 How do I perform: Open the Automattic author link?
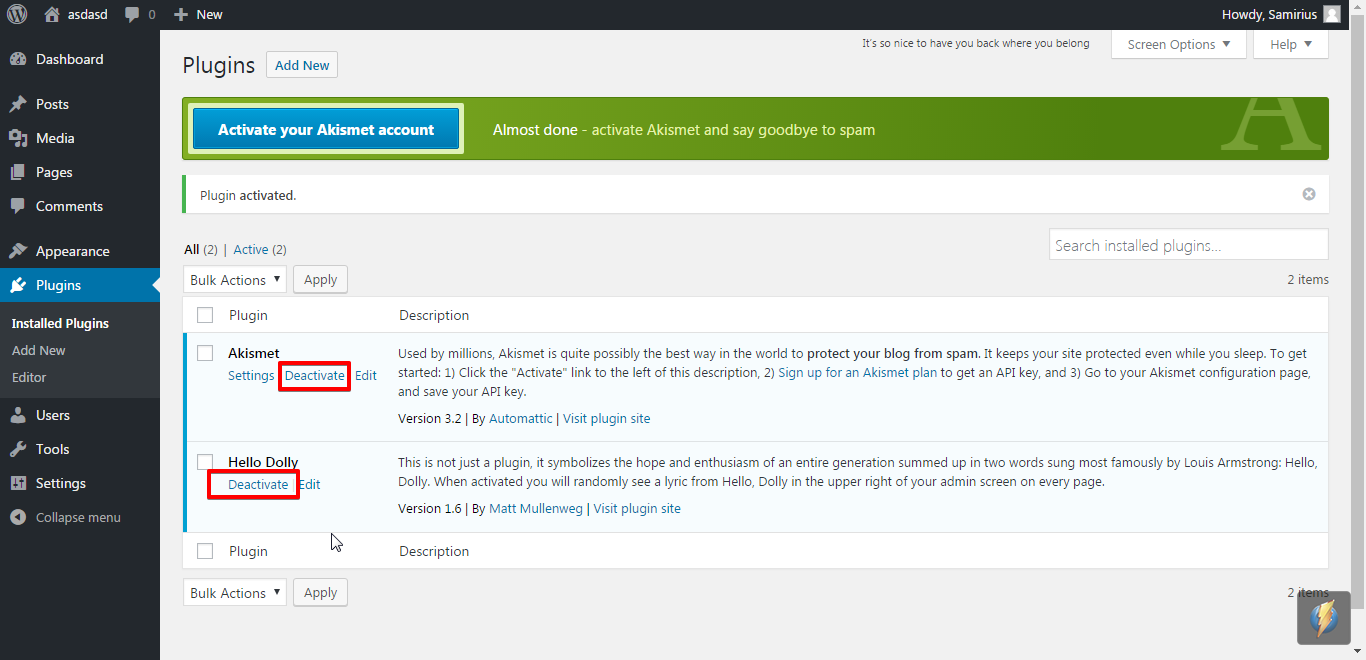(521, 418)
